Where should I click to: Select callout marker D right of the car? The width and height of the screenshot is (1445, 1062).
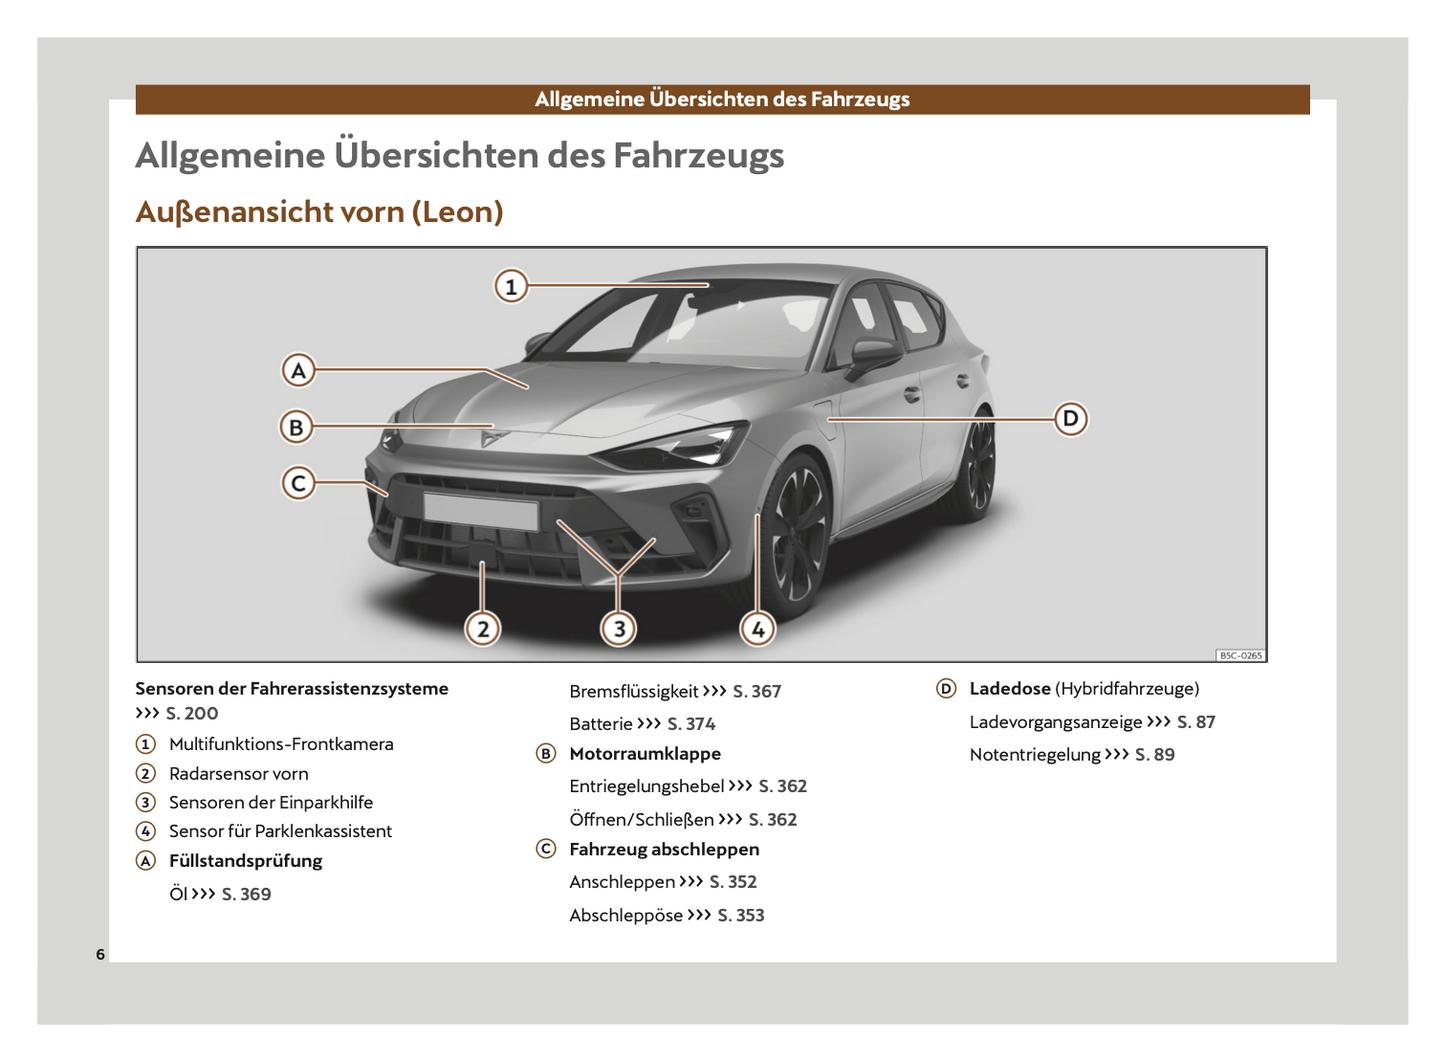click(1070, 419)
